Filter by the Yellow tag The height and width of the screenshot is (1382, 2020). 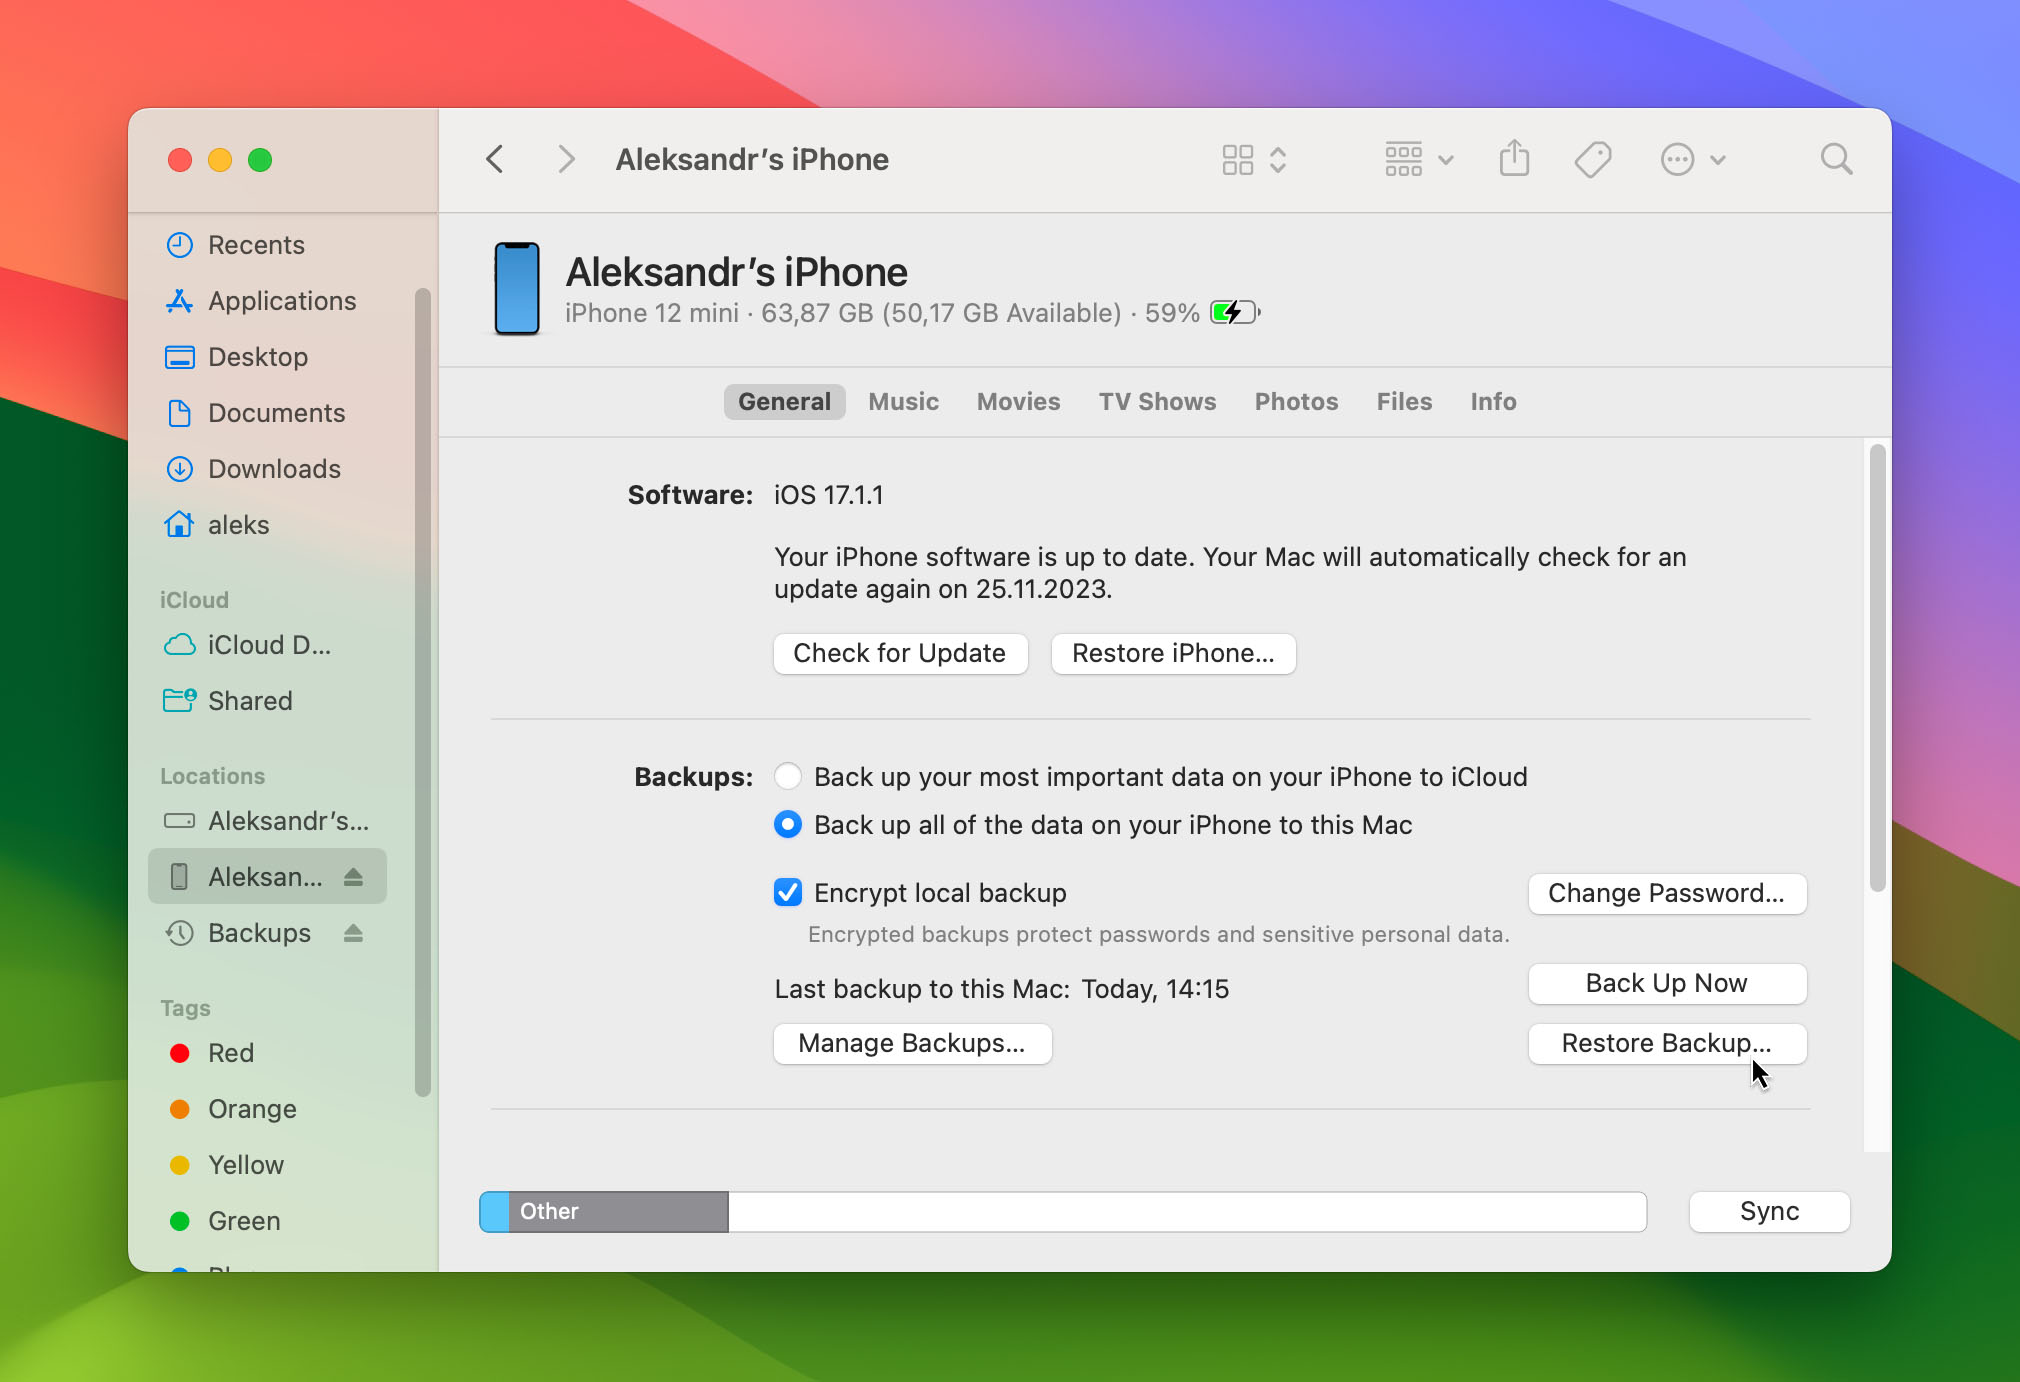click(267, 1165)
